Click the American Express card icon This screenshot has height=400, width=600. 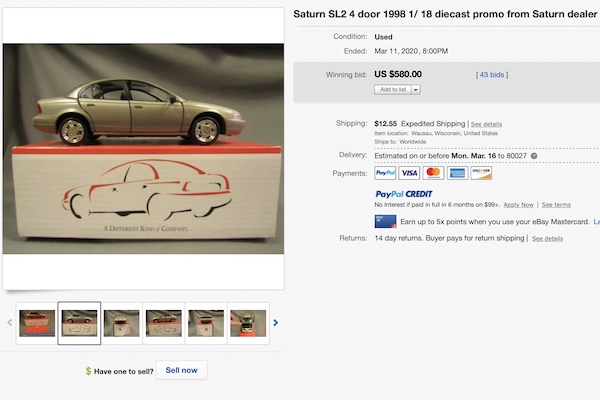(x=457, y=173)
